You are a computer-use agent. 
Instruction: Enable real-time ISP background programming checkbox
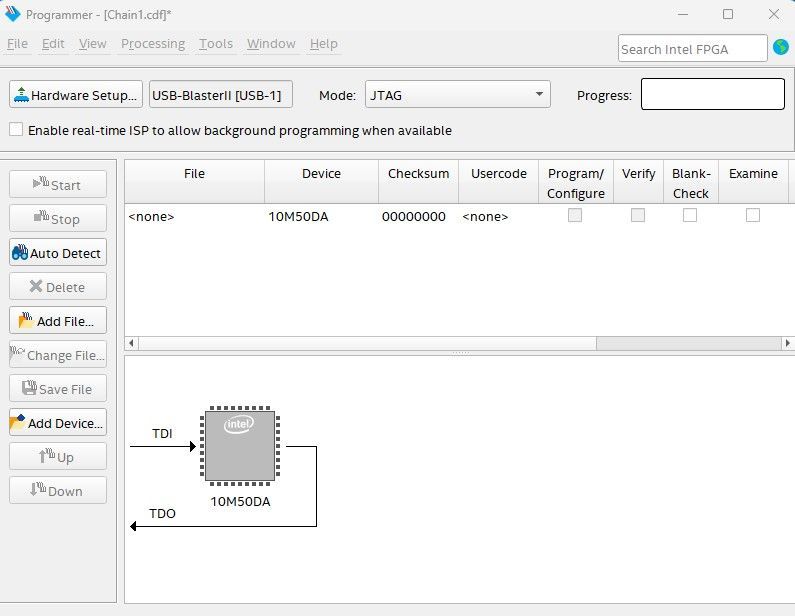tap(16, 130)
